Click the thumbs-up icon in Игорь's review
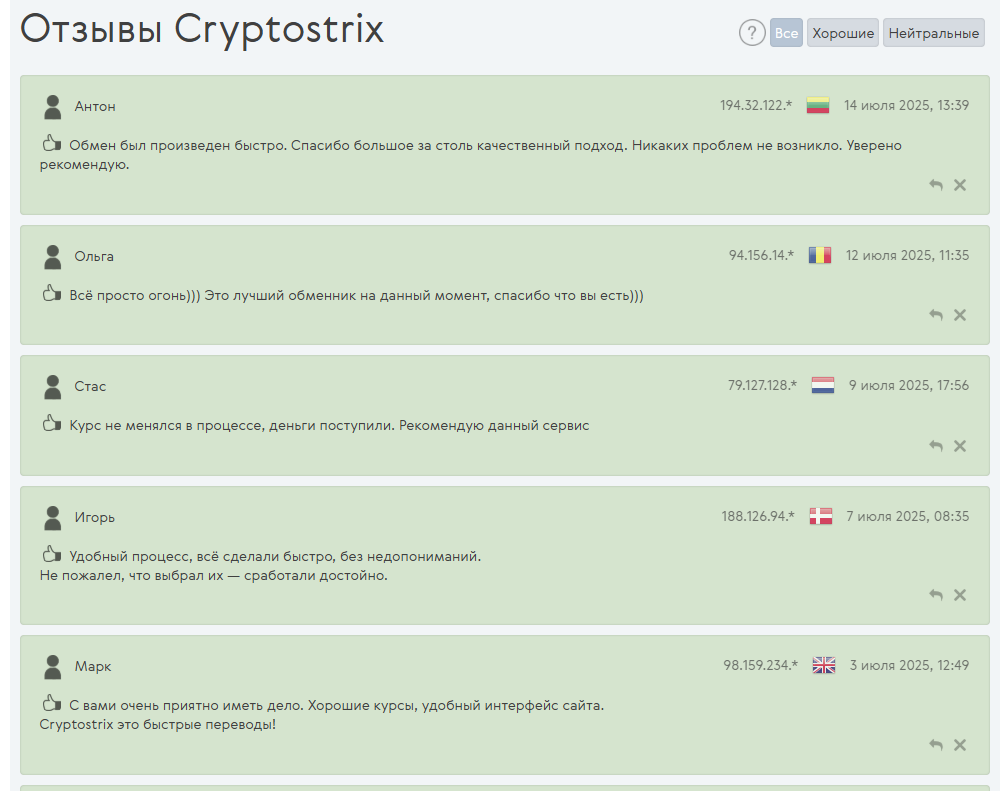The height and width of the screenshot is (791, 1008). pos(51,554)
